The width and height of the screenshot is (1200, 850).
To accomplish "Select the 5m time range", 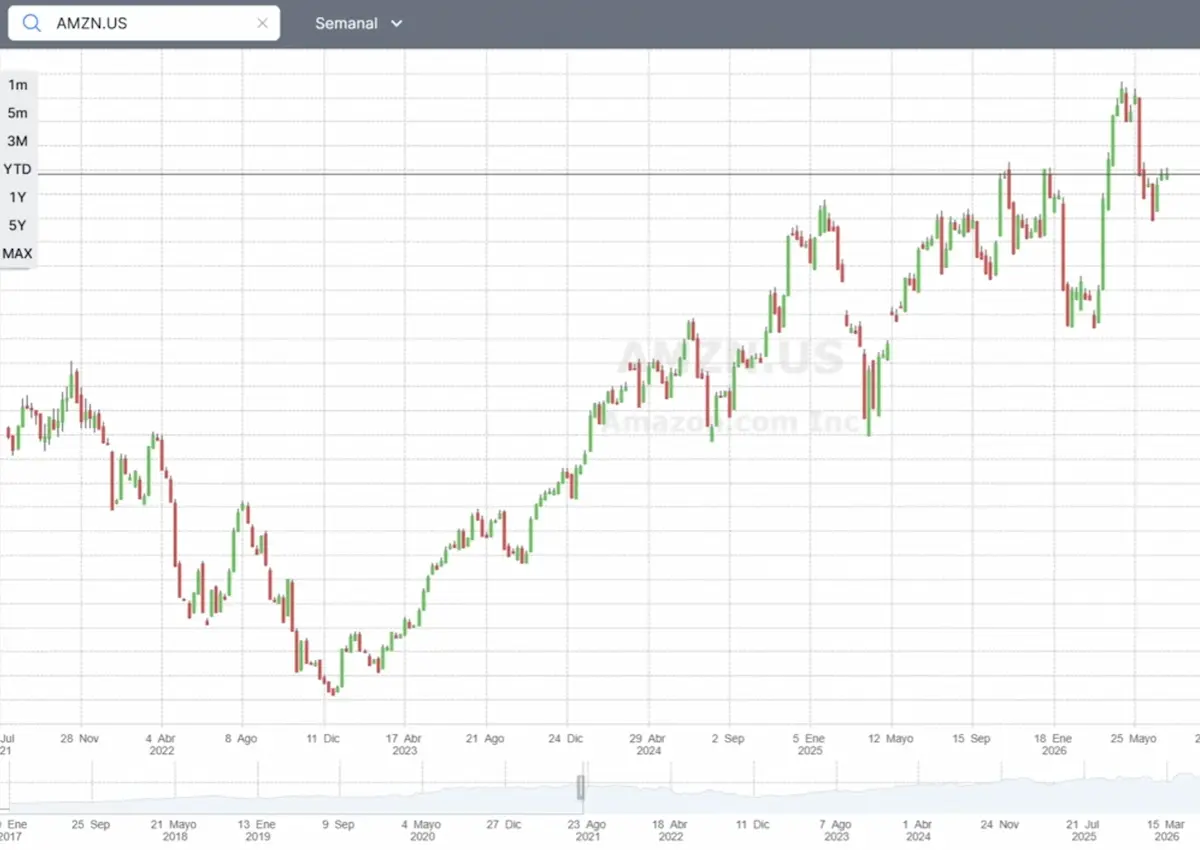I will (x=18, y=113).
